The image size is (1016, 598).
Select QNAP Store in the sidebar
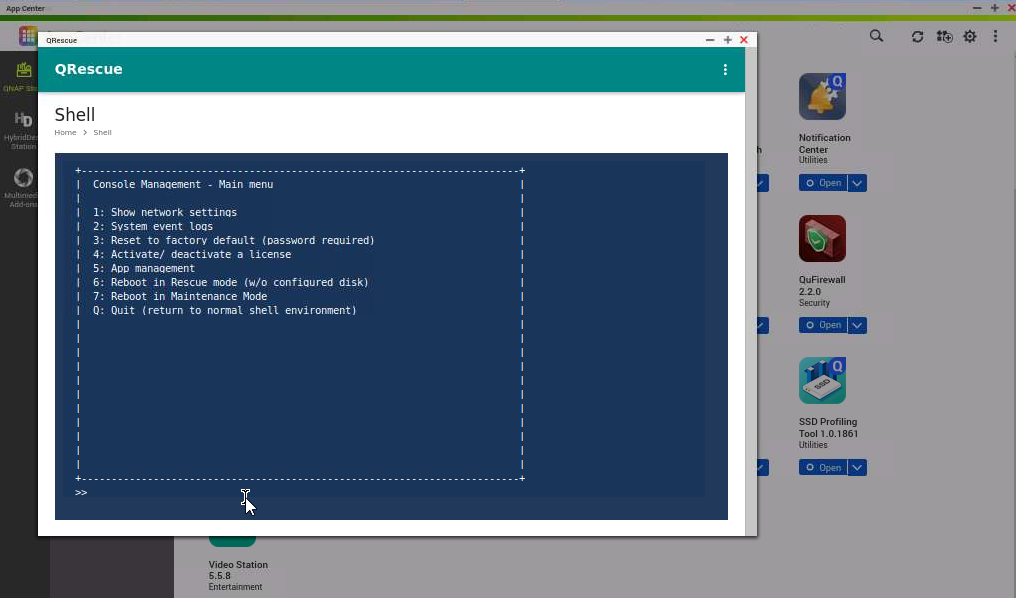[x=23, y=76]
